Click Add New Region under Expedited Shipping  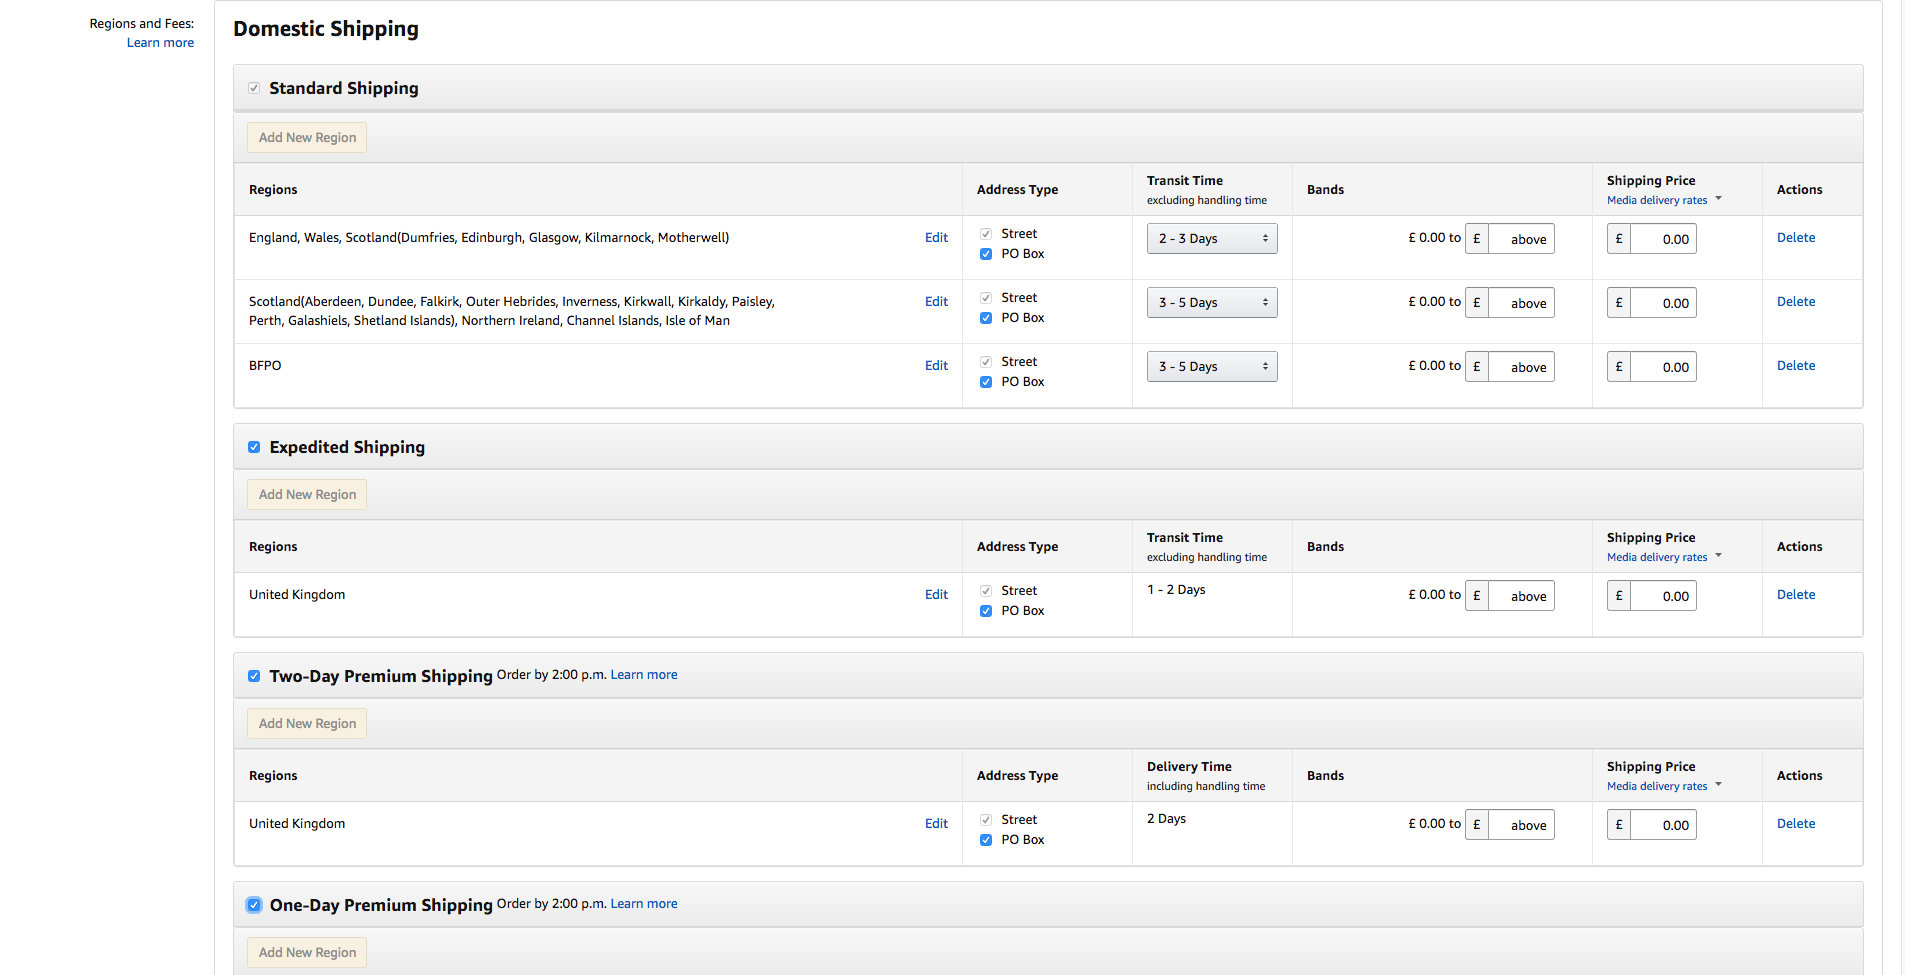point(307,495)
